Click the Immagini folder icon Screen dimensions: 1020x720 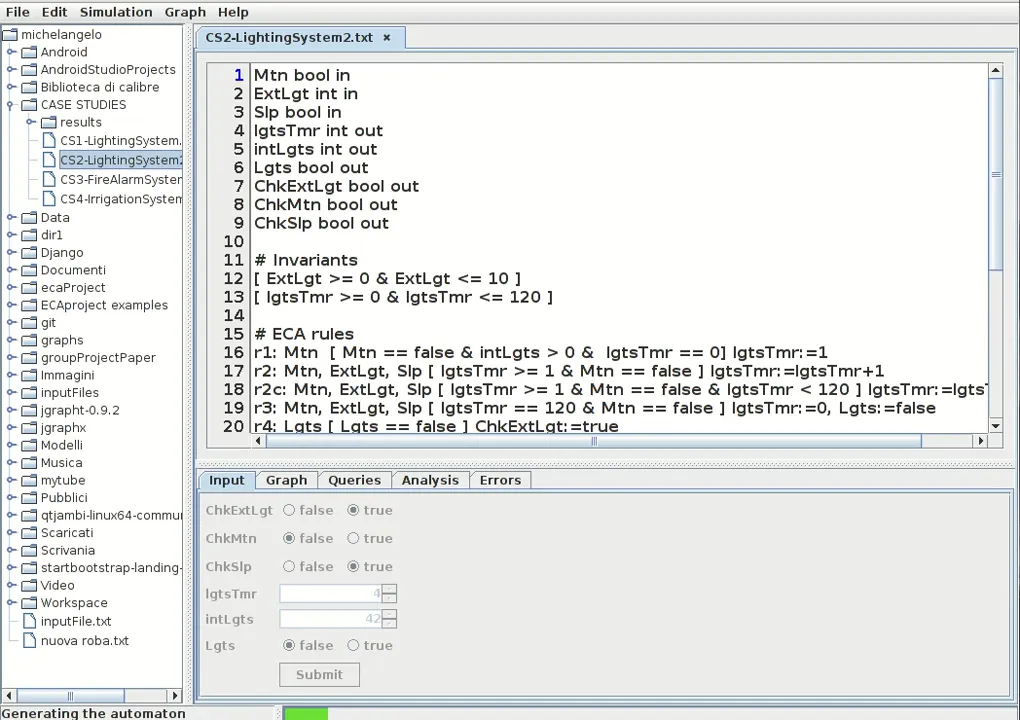[29, 375]
